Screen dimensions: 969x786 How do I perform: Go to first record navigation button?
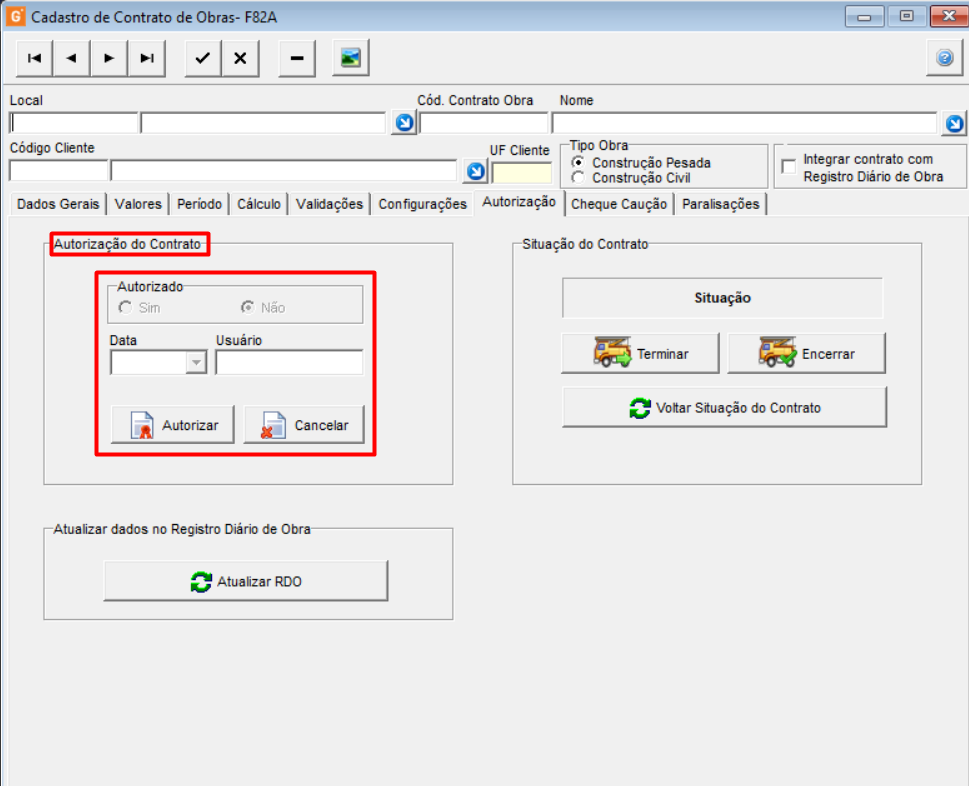pyautogui.click(x=35, y=58)
